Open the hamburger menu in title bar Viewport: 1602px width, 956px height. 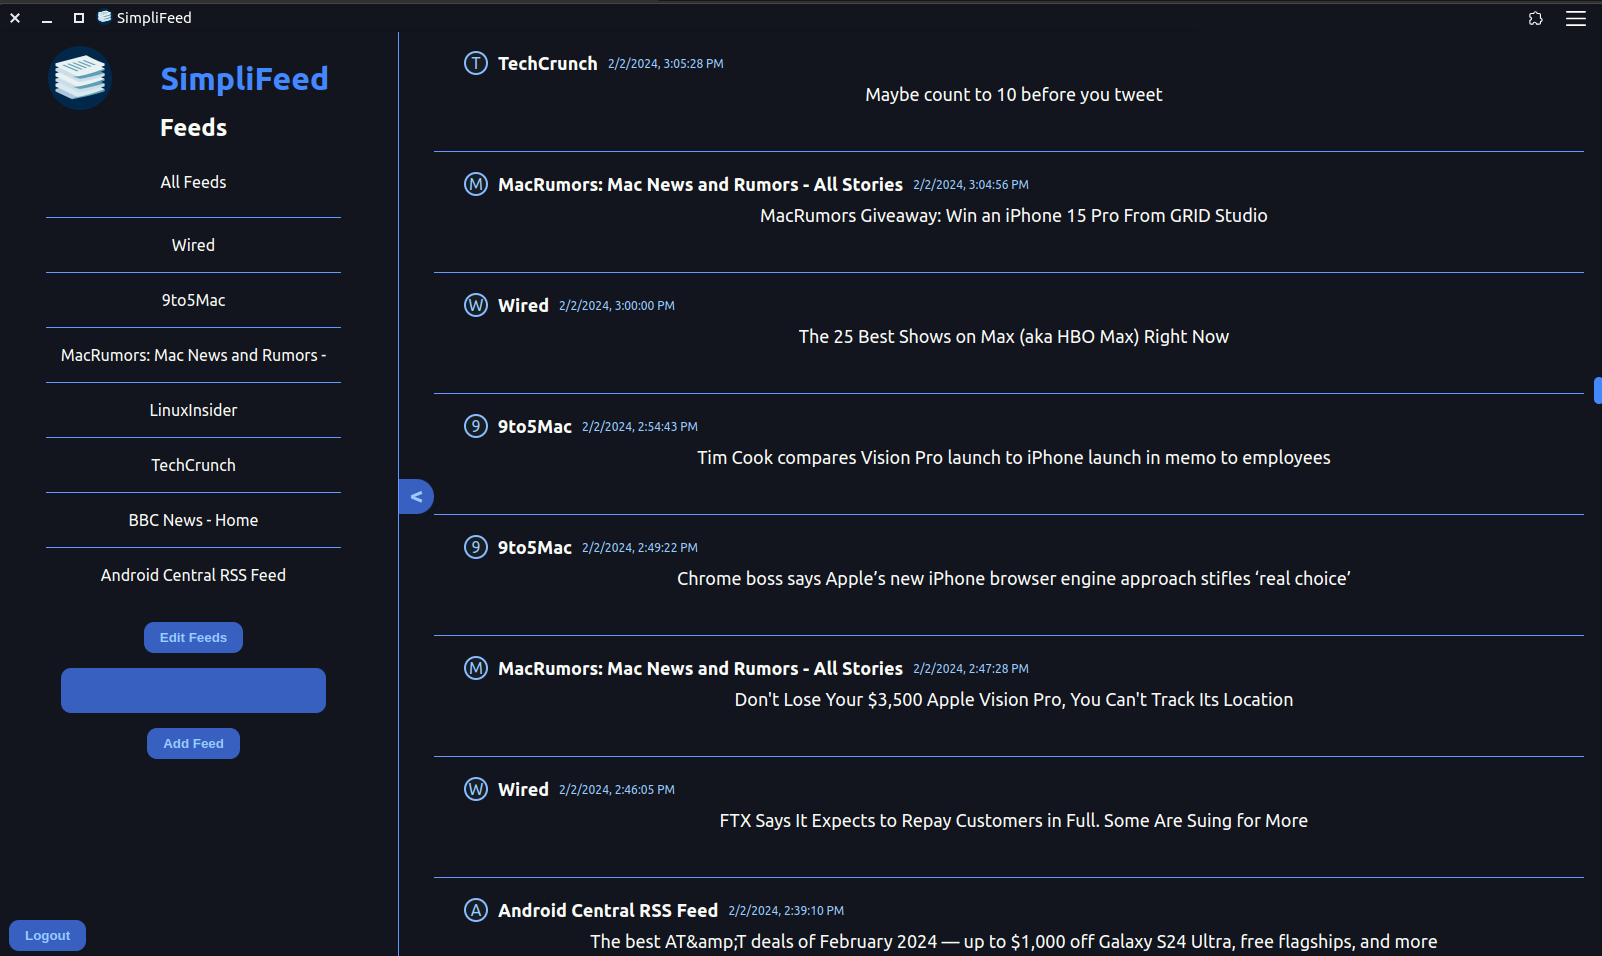point(1576,18)
